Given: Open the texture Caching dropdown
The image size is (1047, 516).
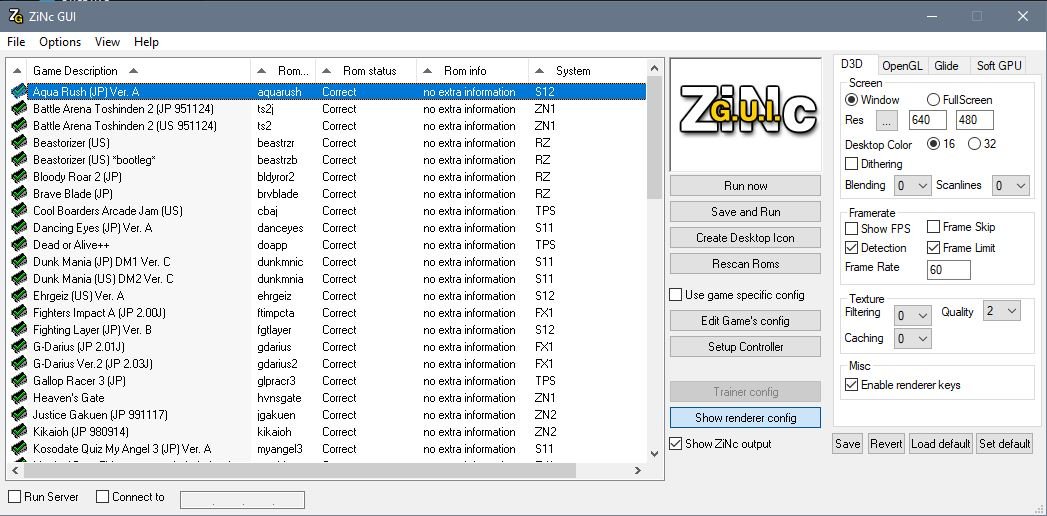Looking at the screenshot, I should pos(912,339).
